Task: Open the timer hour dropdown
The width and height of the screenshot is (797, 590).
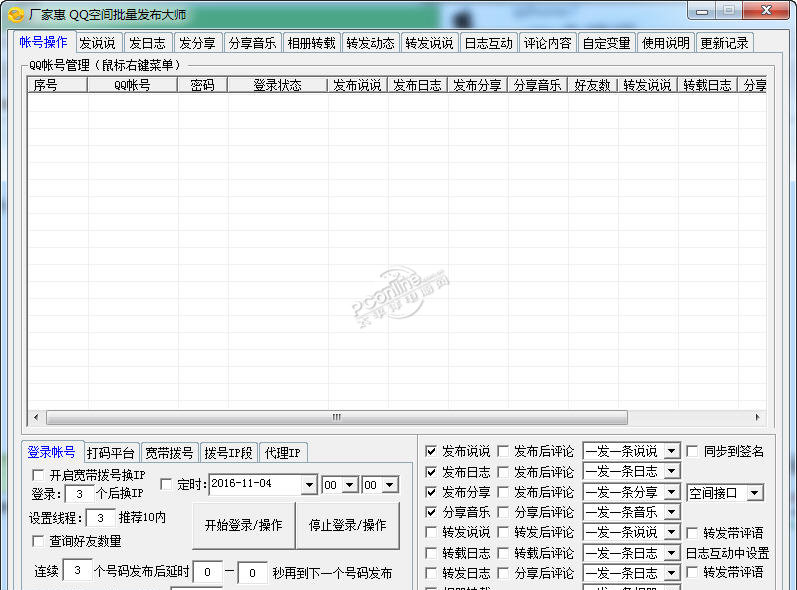Action: click(x=349, y=485)
